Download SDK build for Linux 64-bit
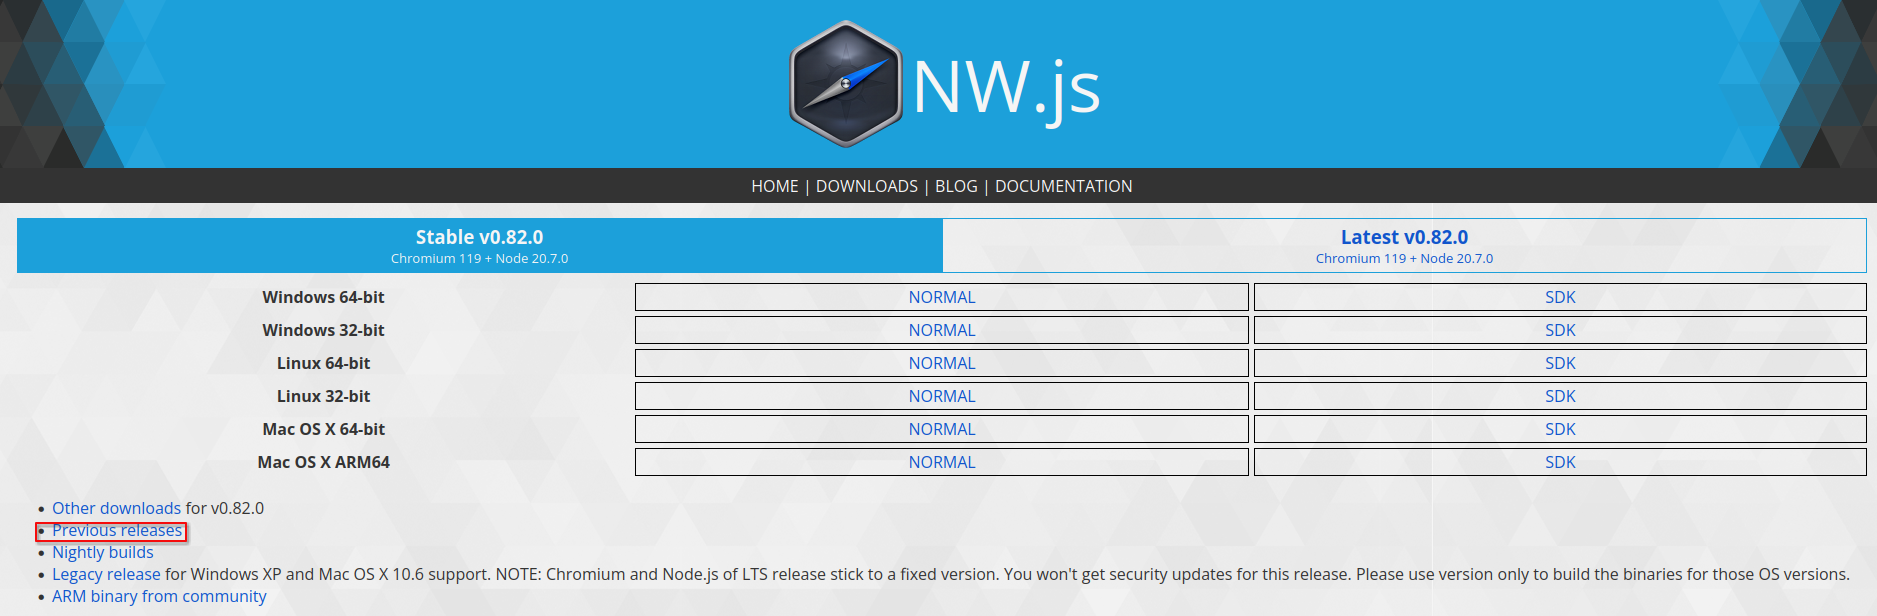Viewport: 1877px width, 616px height. click(1559, 363)
